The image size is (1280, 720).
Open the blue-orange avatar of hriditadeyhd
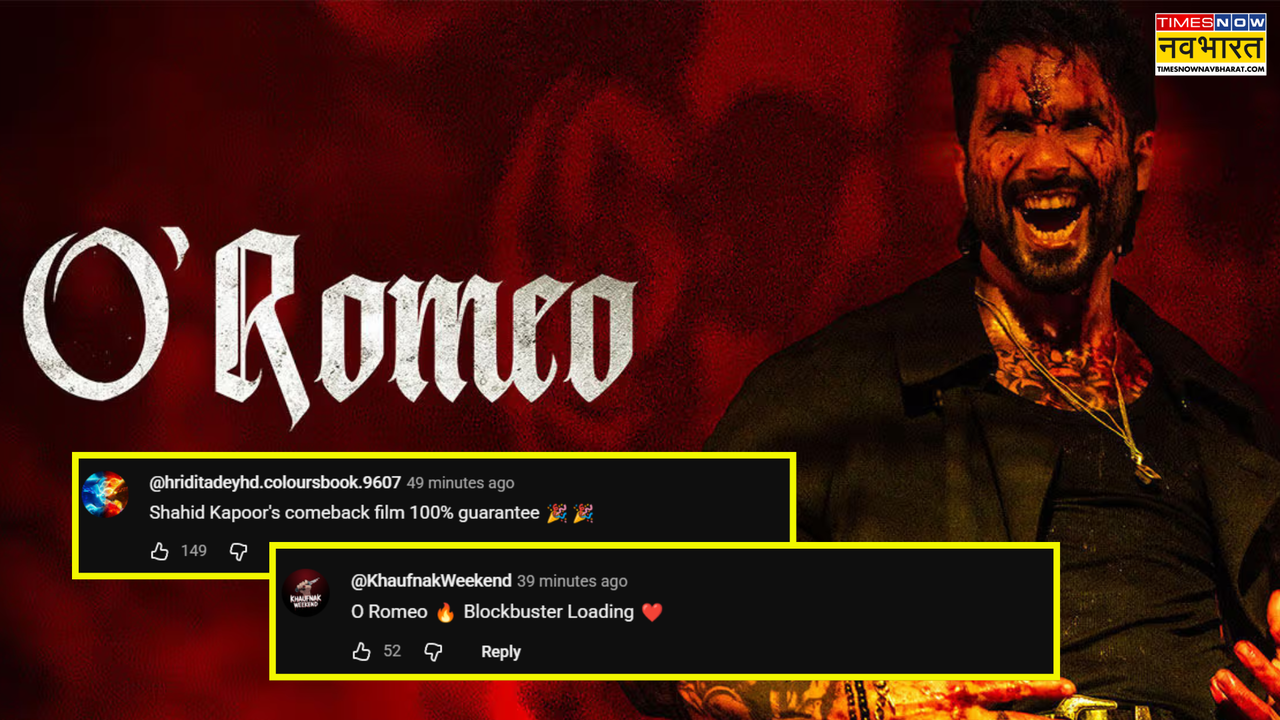coord(105,494)
